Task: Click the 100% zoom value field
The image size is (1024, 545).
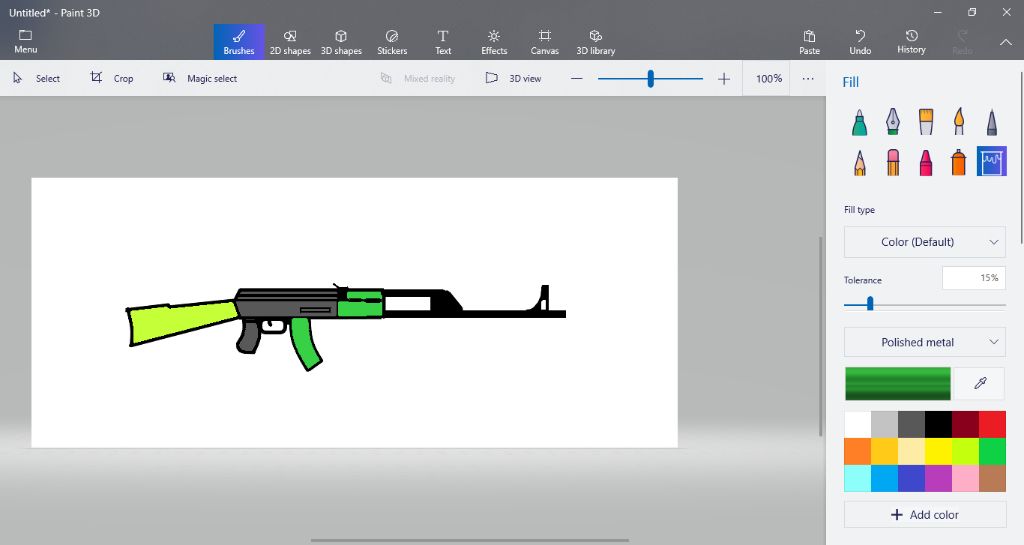Action: pyautogui.click(x=769, y=78)
